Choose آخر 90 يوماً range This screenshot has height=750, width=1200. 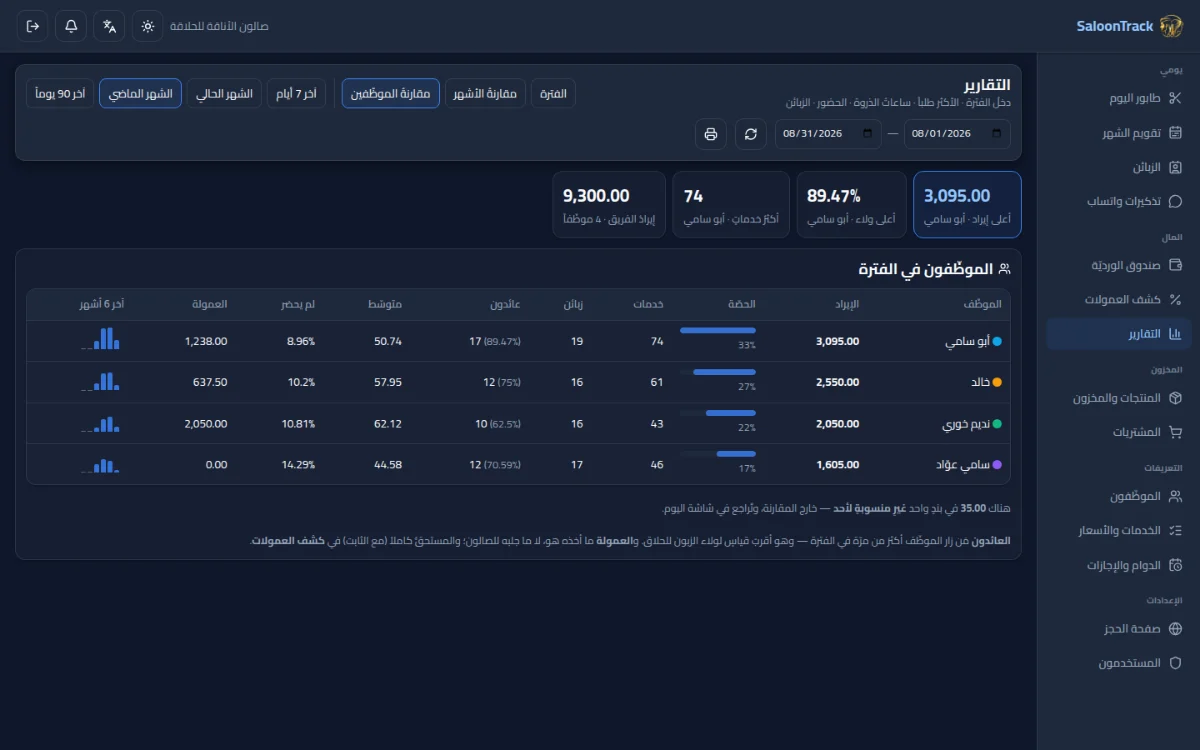click(60, 93)
